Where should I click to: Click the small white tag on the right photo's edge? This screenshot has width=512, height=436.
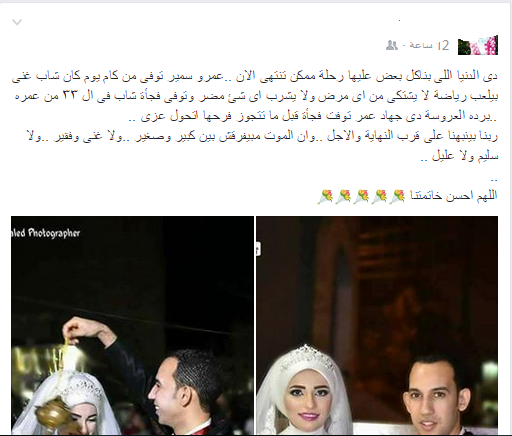(258, 249)
